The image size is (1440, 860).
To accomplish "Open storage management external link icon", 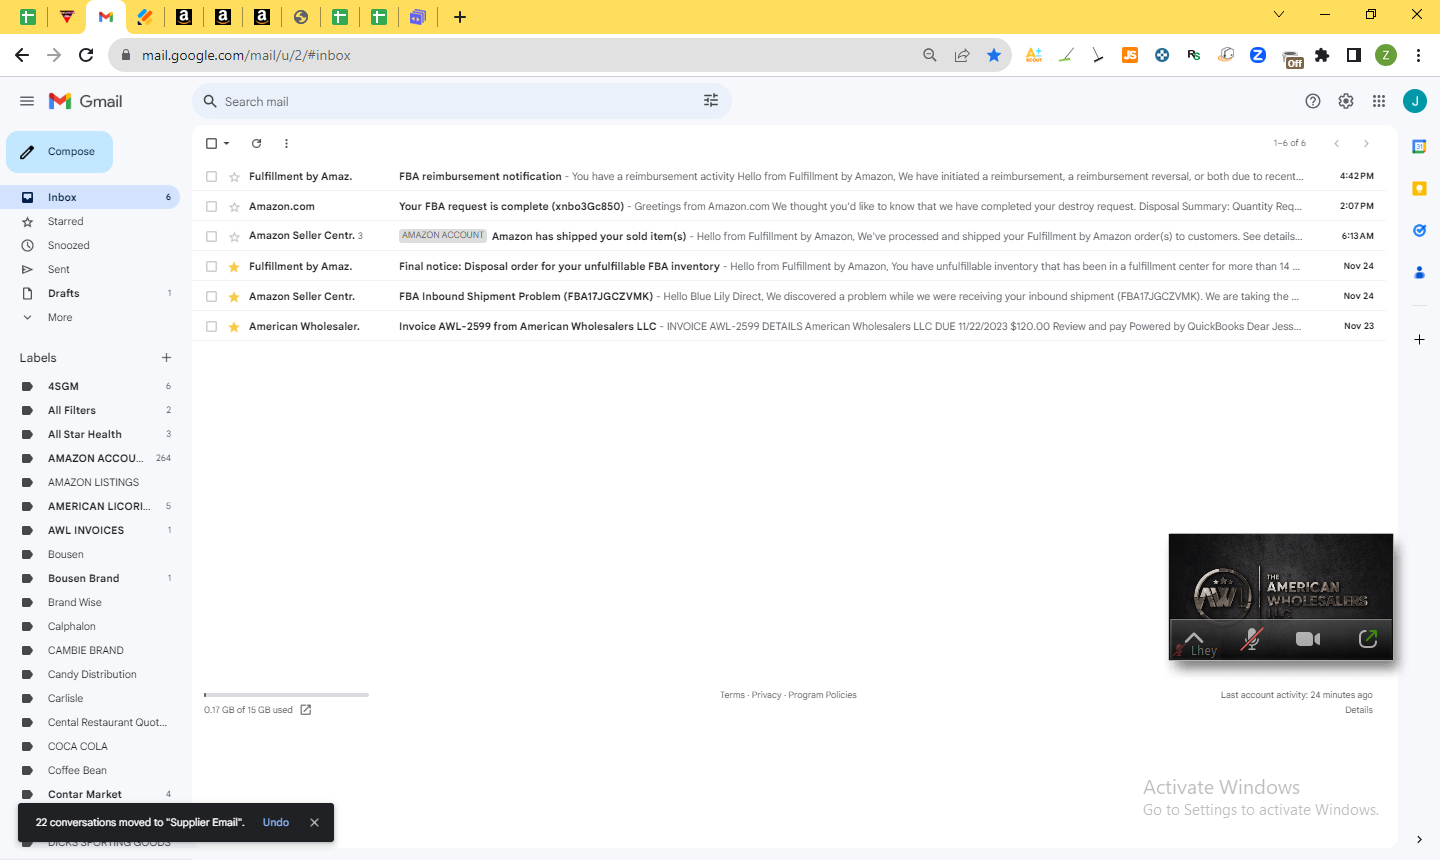I will [306, 710].
